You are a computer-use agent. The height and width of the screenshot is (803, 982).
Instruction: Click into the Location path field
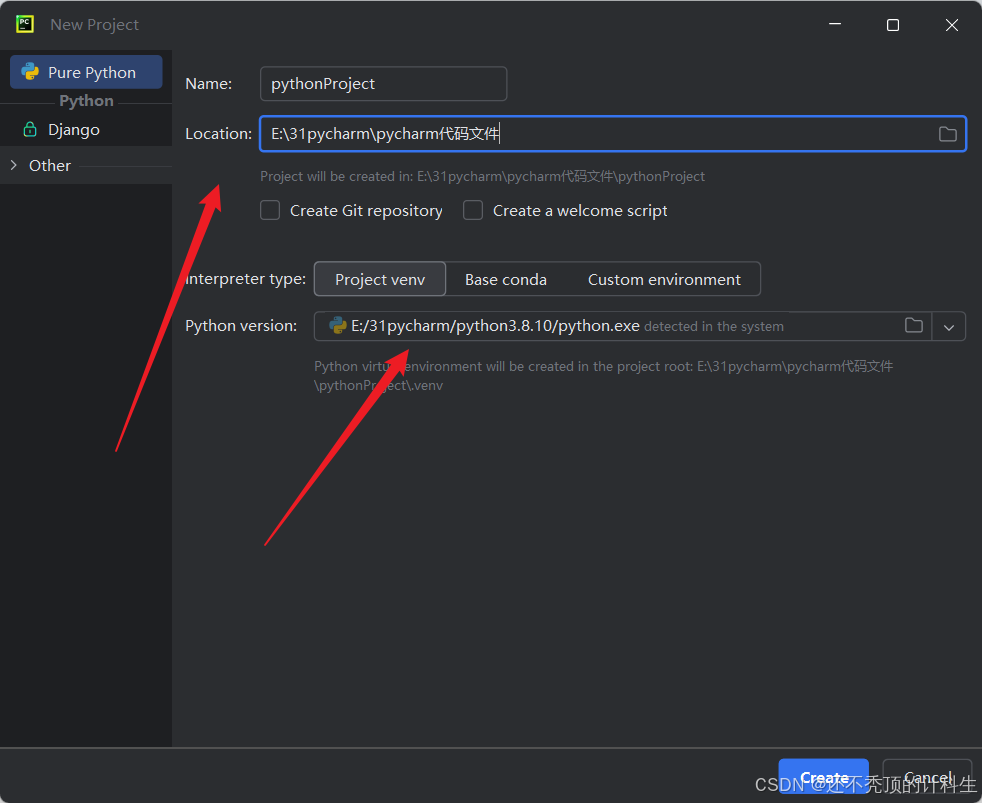[600, 134]
